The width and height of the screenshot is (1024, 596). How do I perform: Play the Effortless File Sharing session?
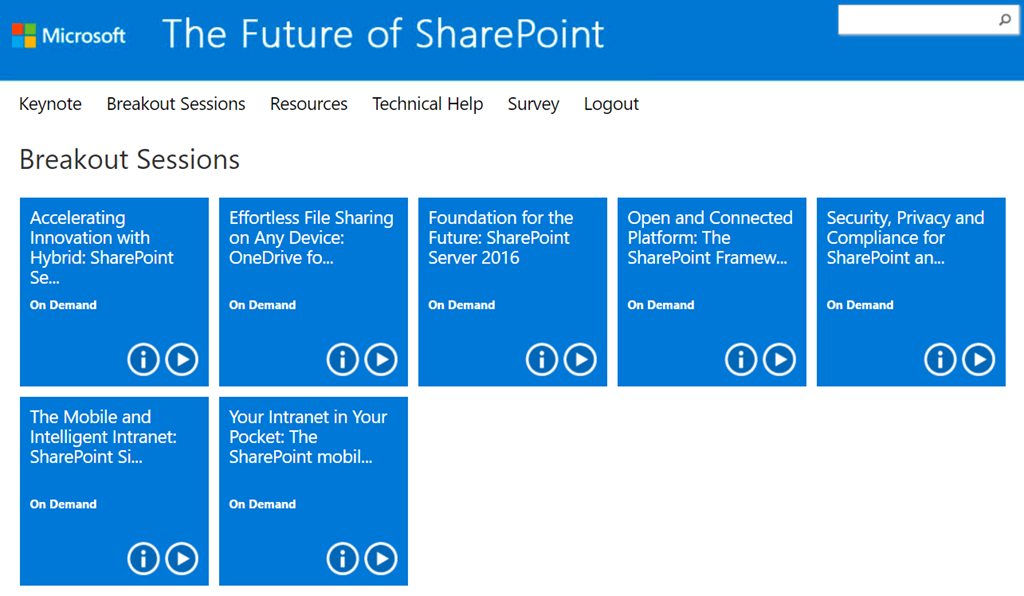point(380,359)
